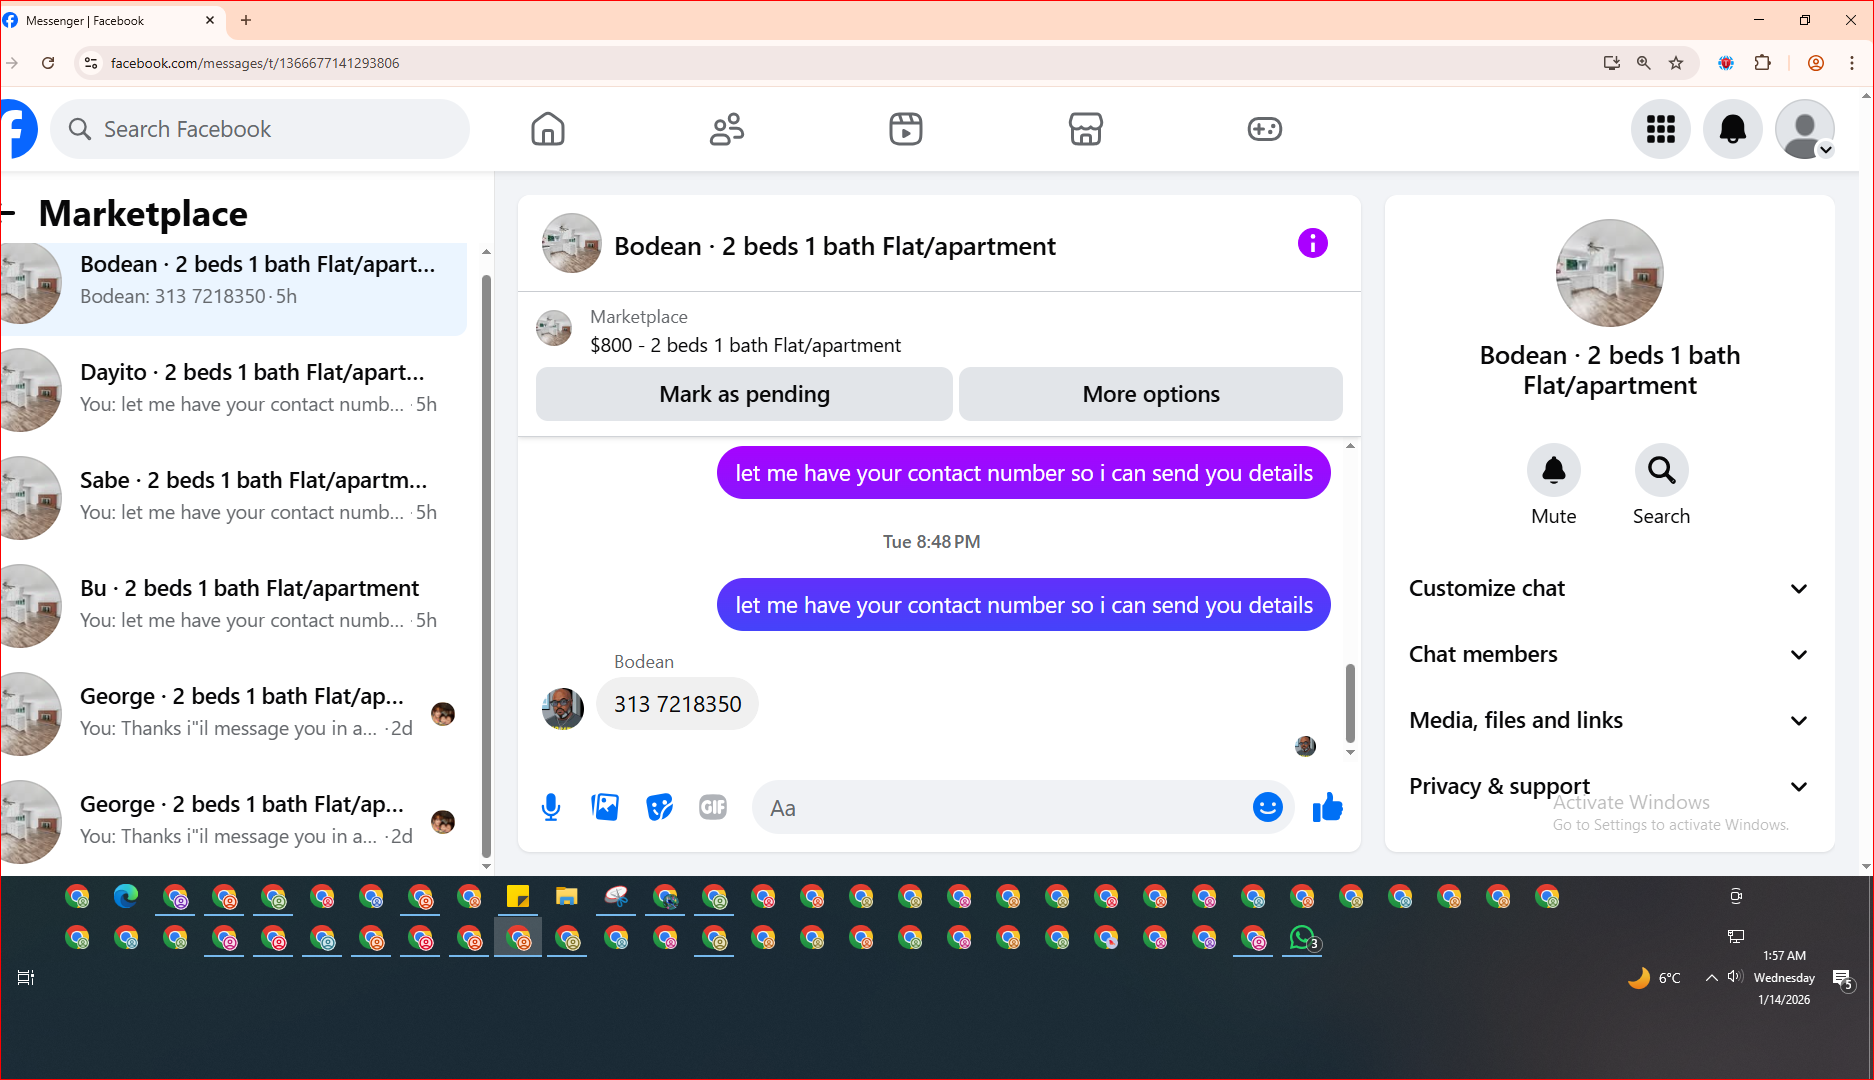This screenshot has width=1874, height=1080.
Task: Open the Notifications bell in the header
Action: tap(1733, 129)
